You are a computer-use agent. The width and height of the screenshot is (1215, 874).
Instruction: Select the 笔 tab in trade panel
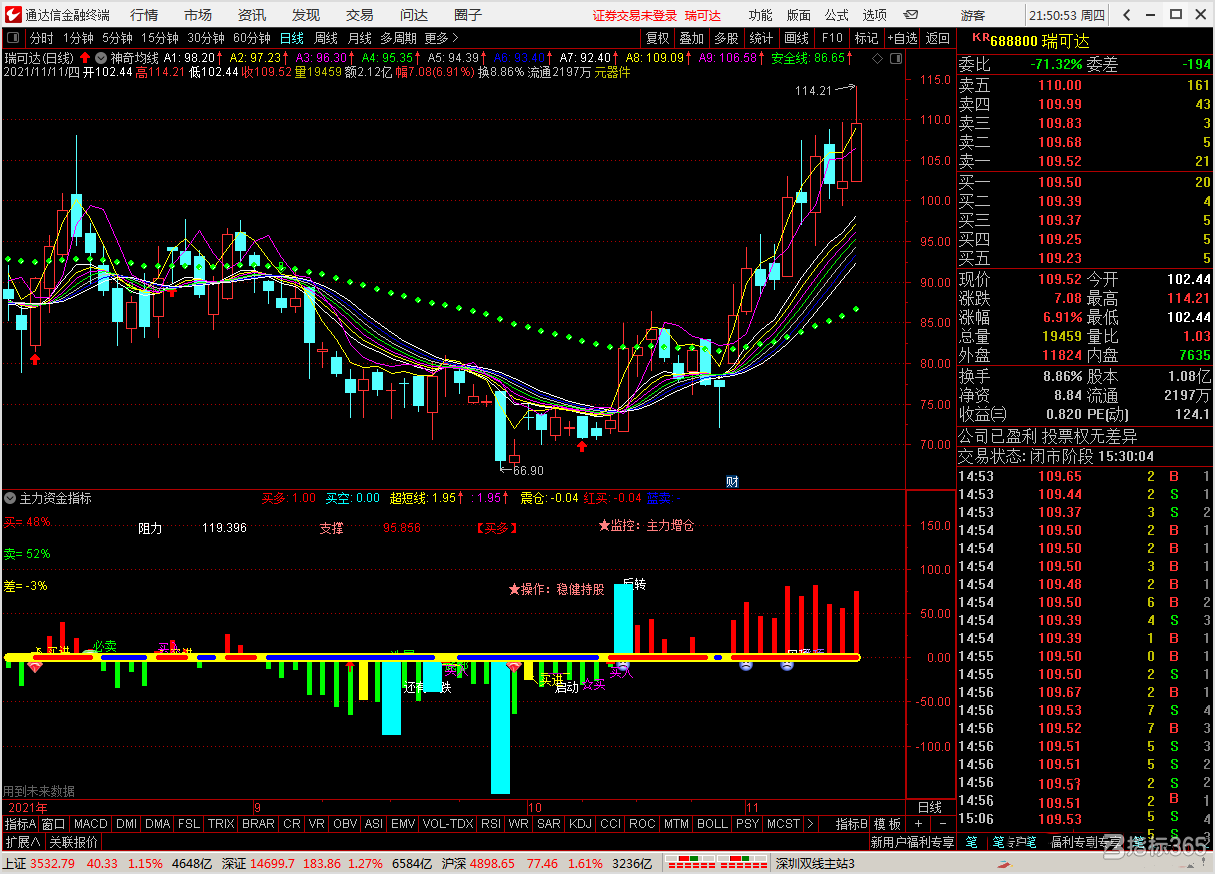971,842
